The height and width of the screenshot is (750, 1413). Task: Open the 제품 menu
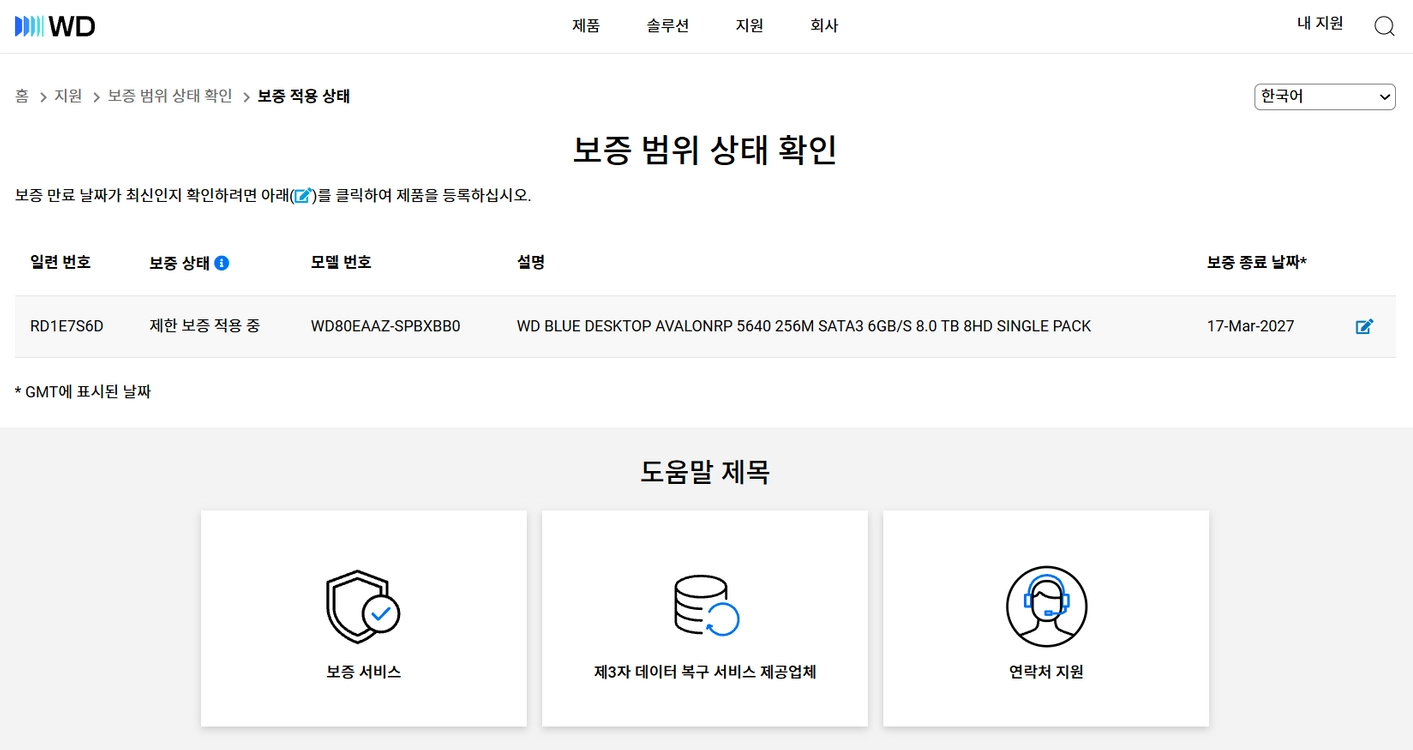pos(586,26)
